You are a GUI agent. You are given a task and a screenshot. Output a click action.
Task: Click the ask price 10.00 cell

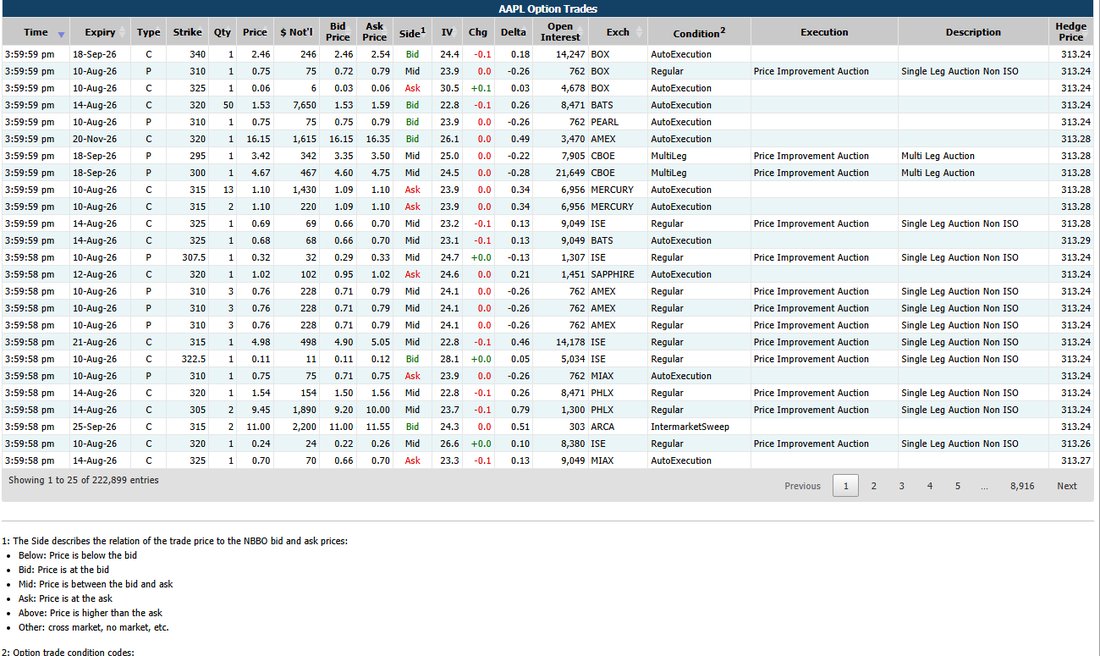(377, 410)
